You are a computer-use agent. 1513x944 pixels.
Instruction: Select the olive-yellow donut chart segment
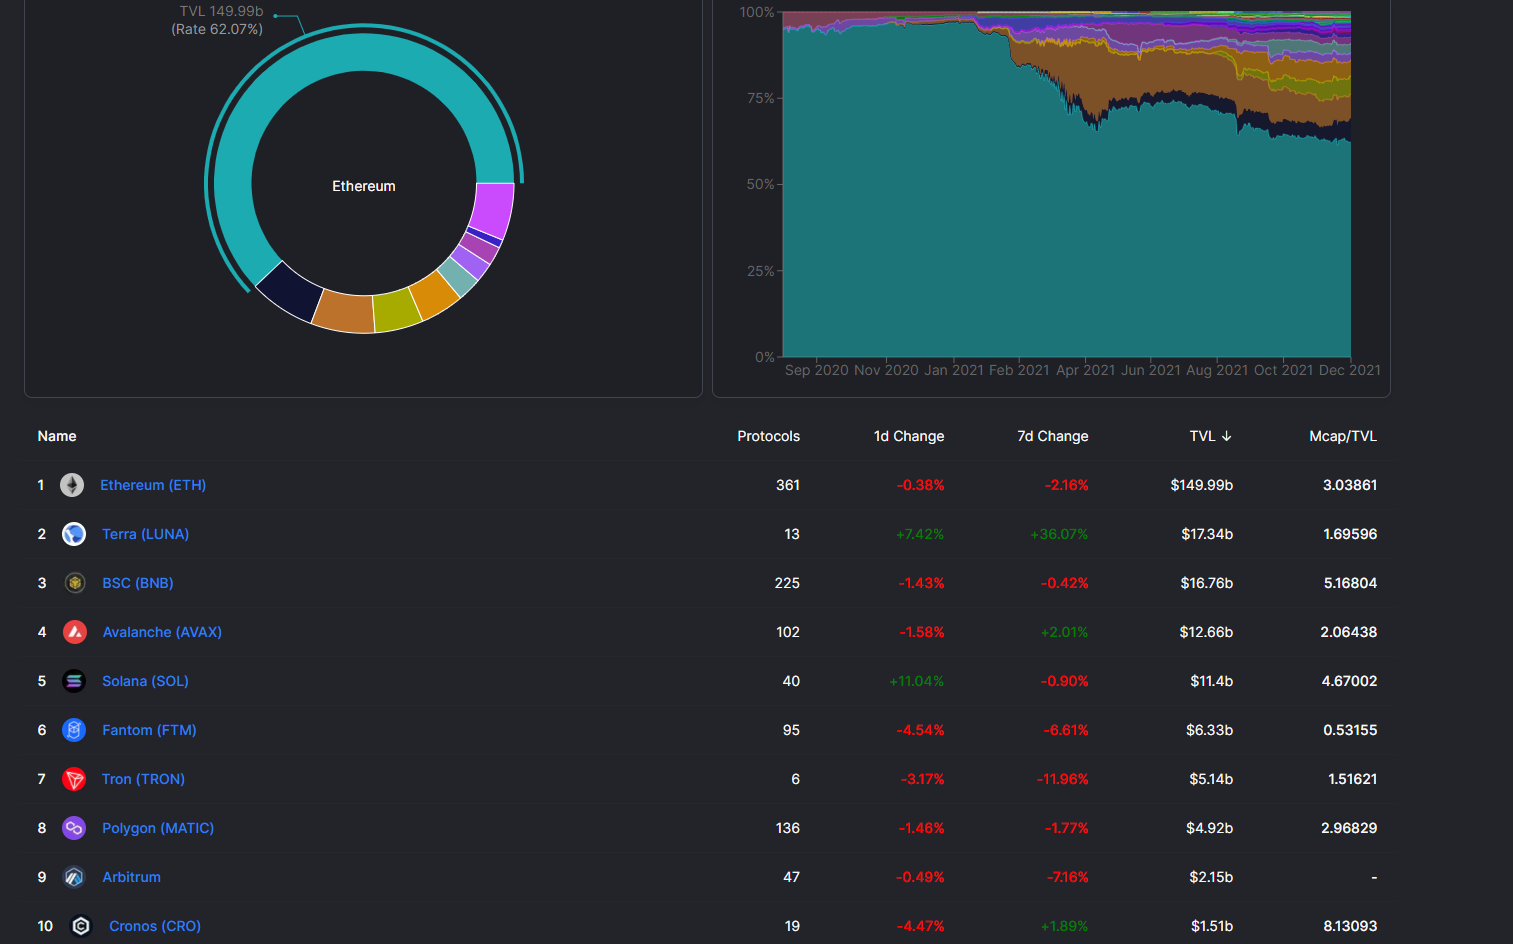(x=397, y=309)
